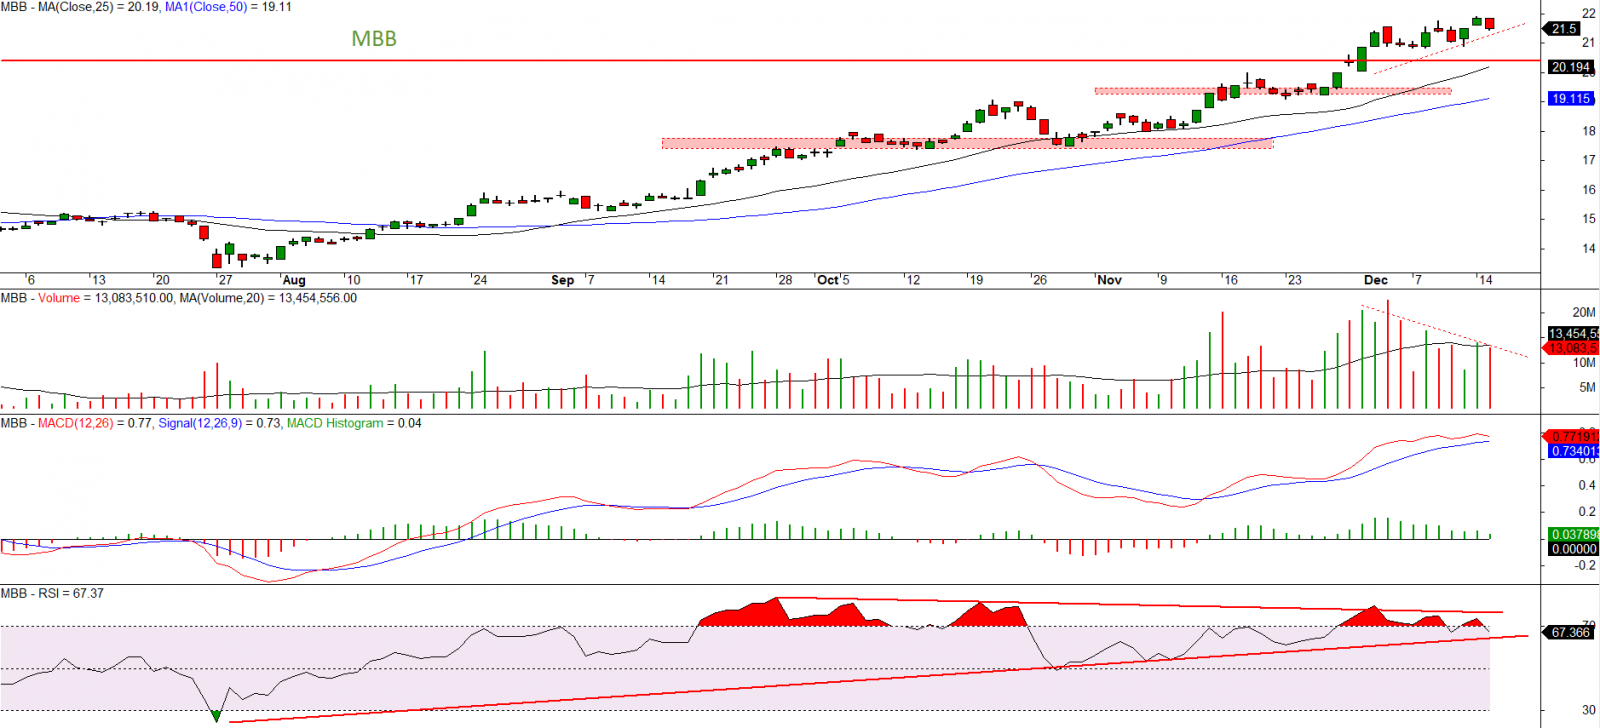This screenshot has width=1600, height=728.
Task: Click the 67.366 RSI value tag
Action: [1570, 633]
